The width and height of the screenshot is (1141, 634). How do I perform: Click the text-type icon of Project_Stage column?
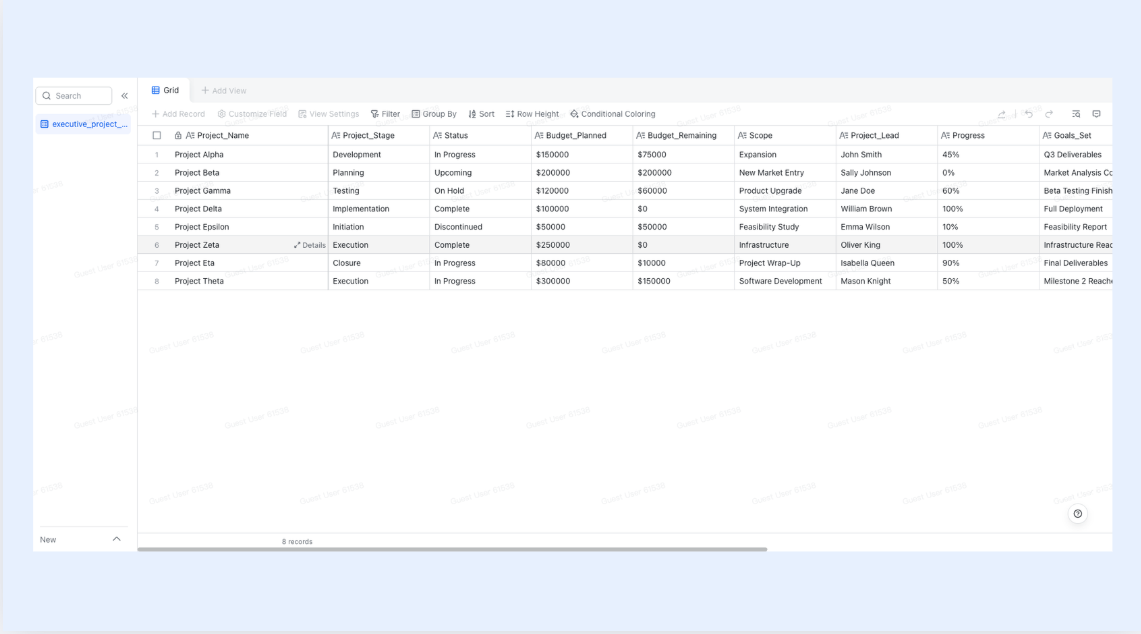(x=335, y=135)
